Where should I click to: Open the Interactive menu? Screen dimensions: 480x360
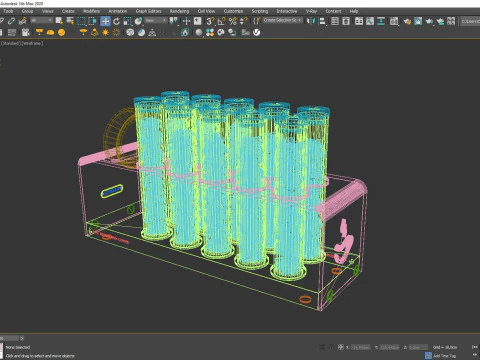287,11
